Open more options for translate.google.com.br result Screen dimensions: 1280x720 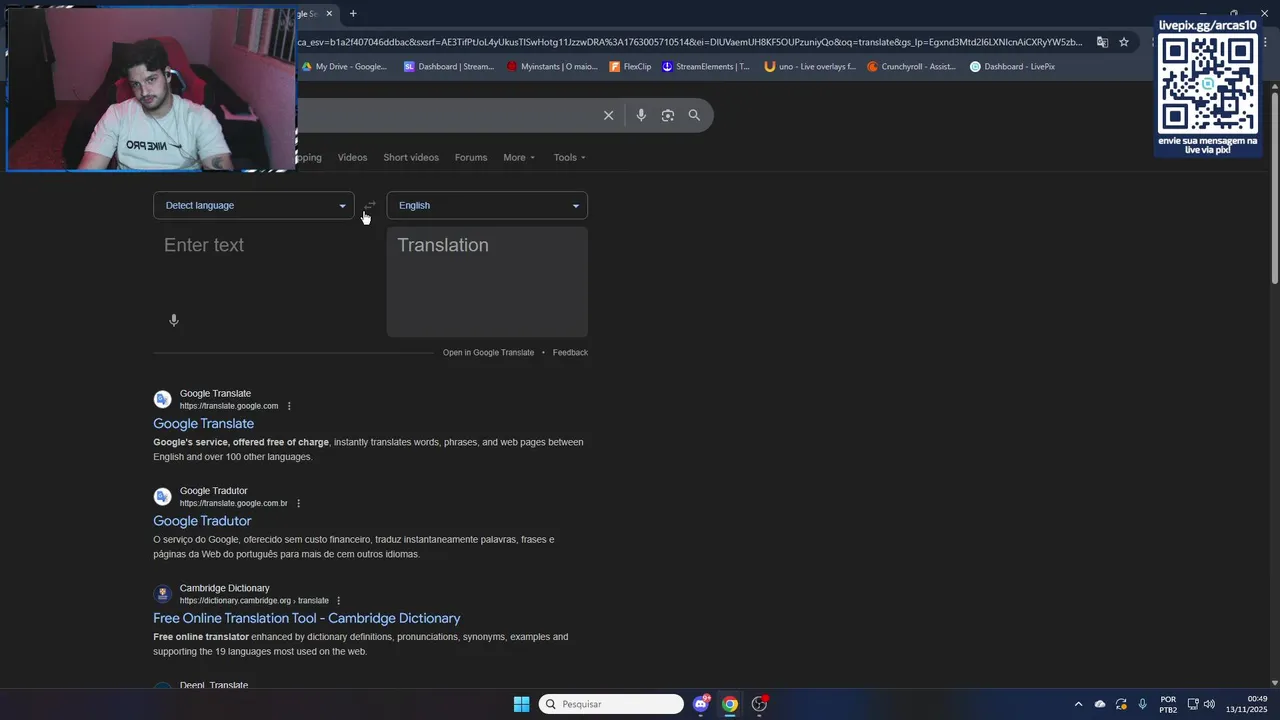298,503
